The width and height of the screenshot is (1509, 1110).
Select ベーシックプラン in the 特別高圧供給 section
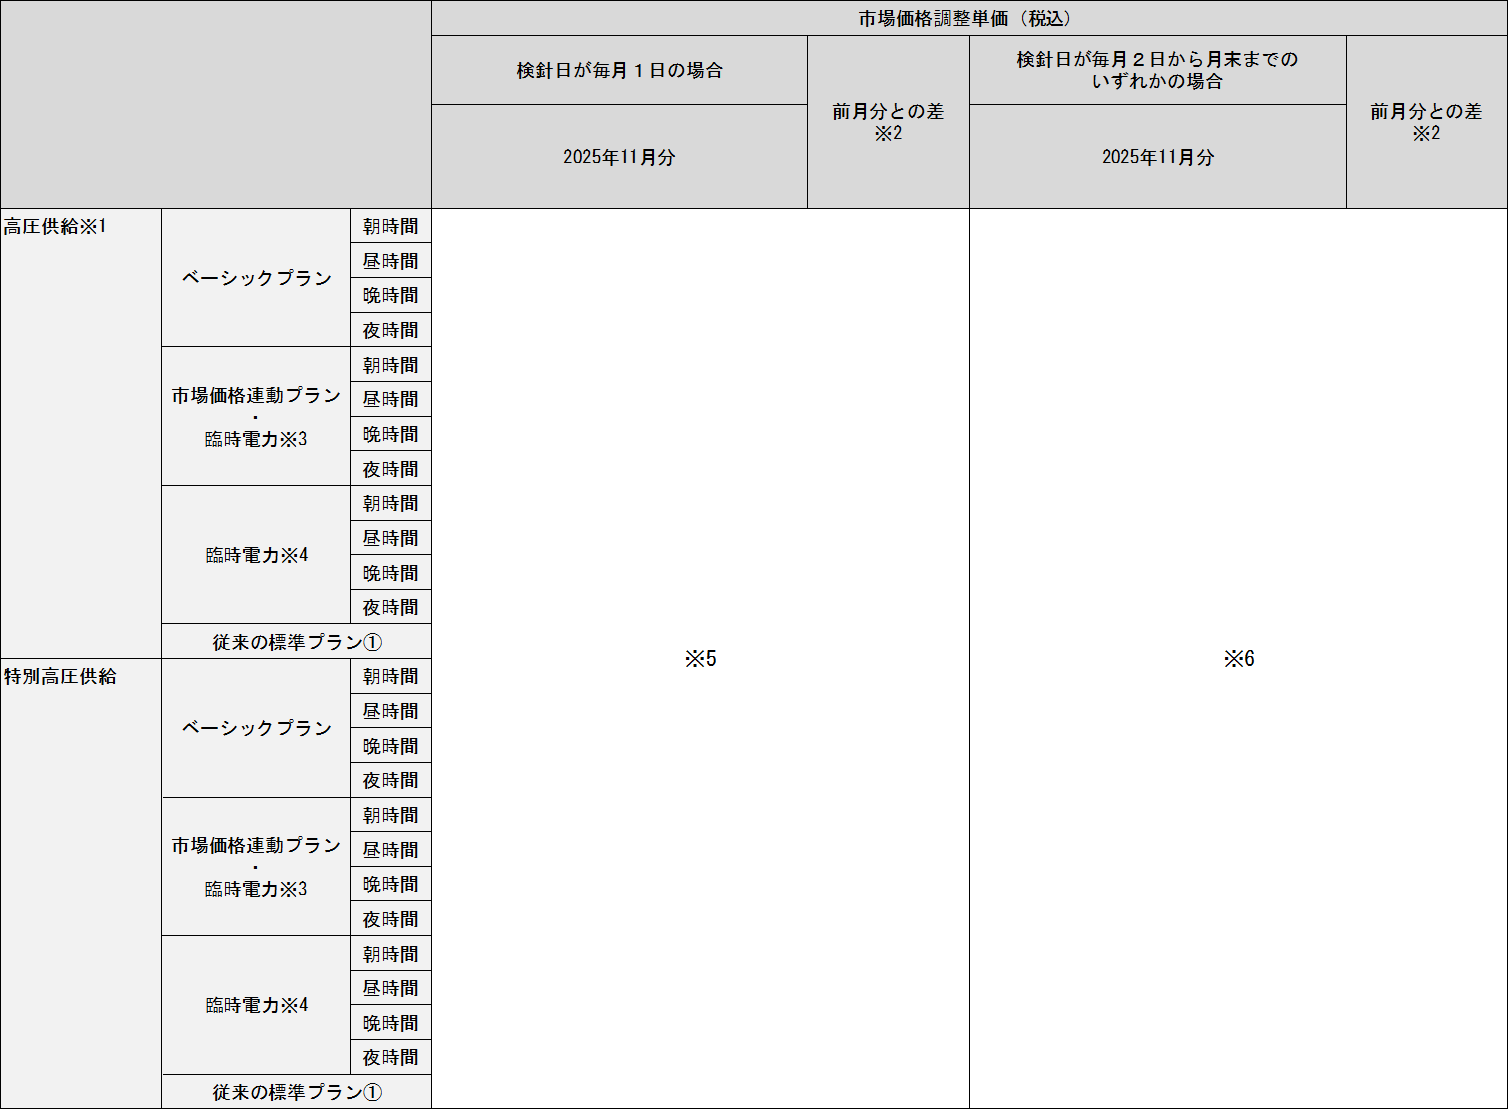coord(256,728)
